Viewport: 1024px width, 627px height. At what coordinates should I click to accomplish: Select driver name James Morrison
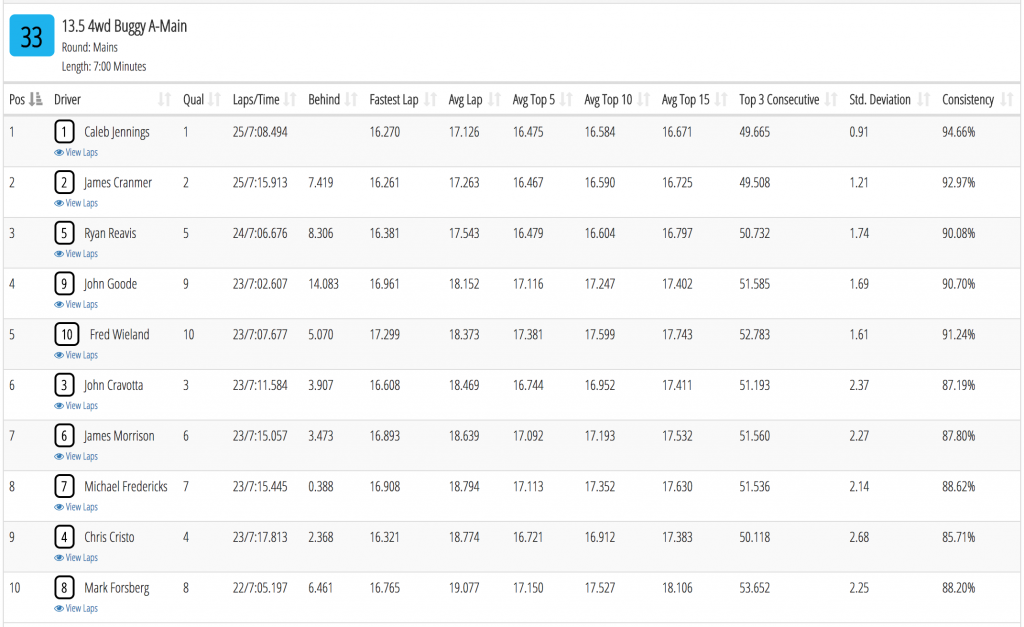119,436
